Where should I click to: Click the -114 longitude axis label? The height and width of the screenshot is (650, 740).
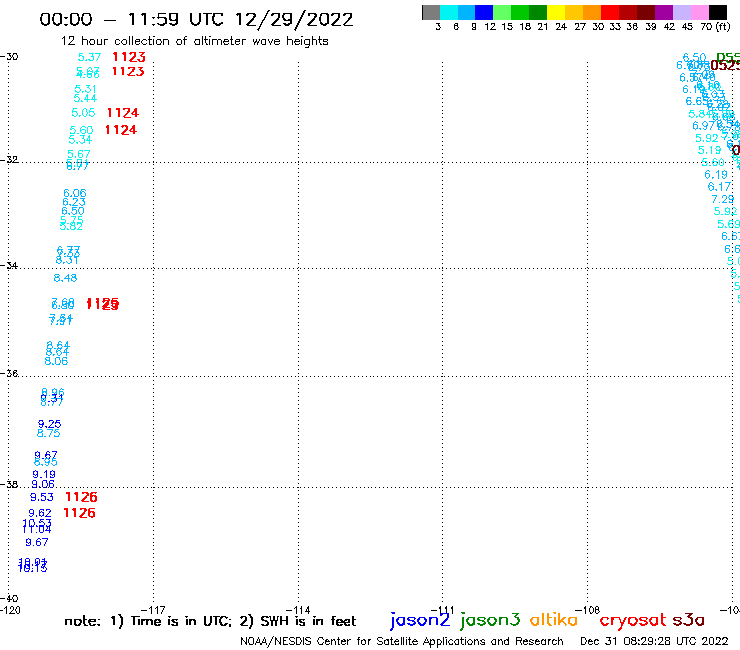click(x=298, y=610)
